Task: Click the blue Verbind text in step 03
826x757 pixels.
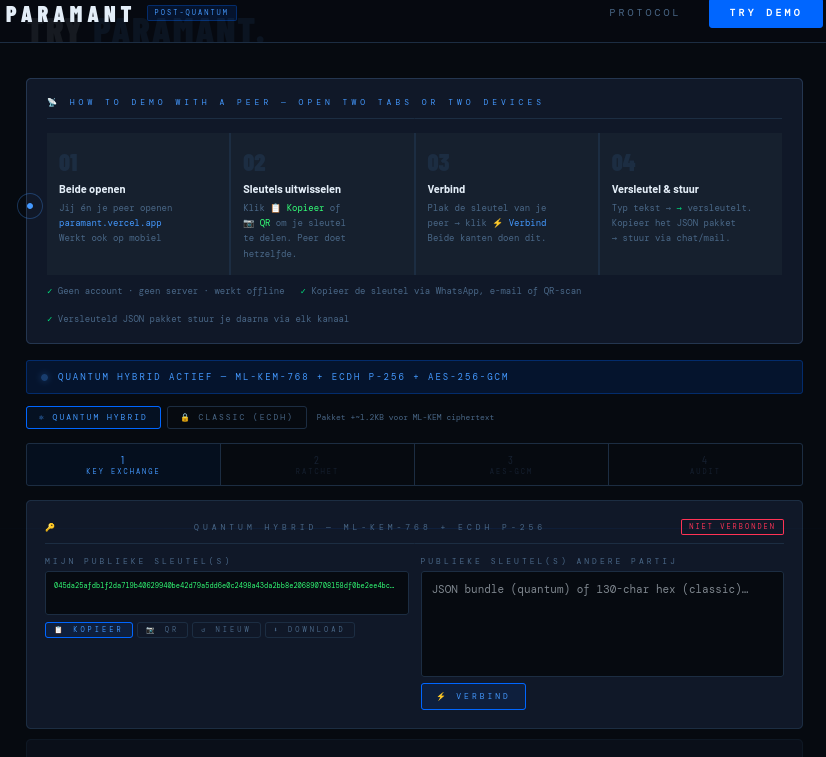Action: click(527, 223)
